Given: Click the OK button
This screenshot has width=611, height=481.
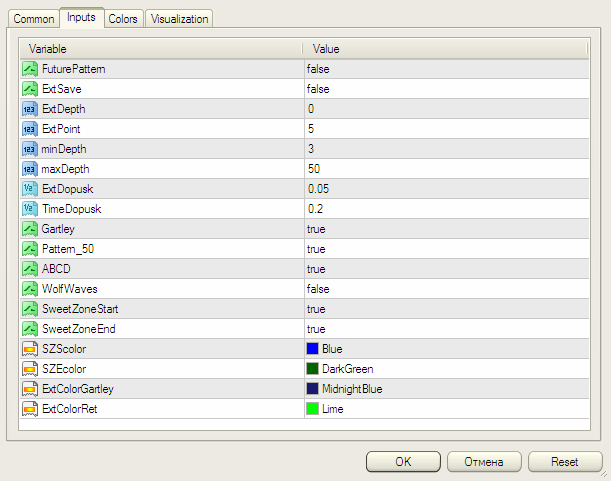Looking at the screenshot, I should (x=403, y=462).
